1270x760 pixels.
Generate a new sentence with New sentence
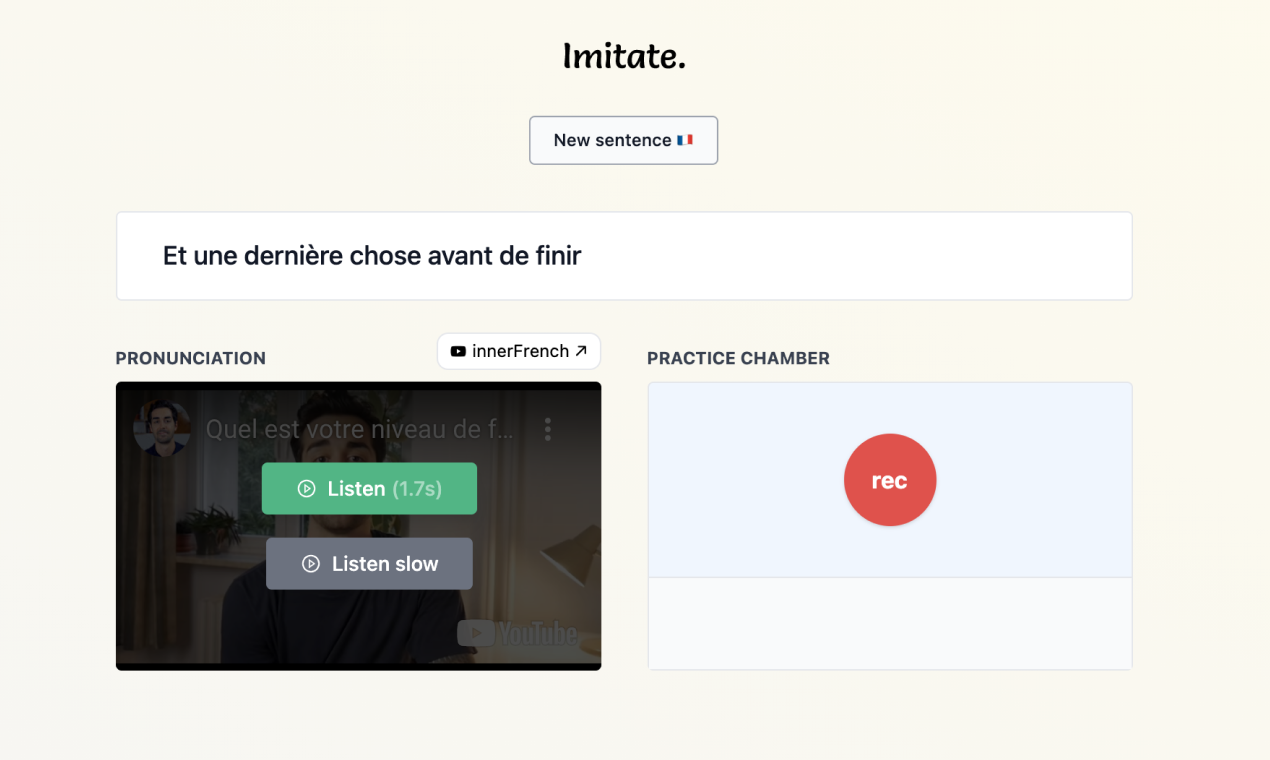[610, 140]
